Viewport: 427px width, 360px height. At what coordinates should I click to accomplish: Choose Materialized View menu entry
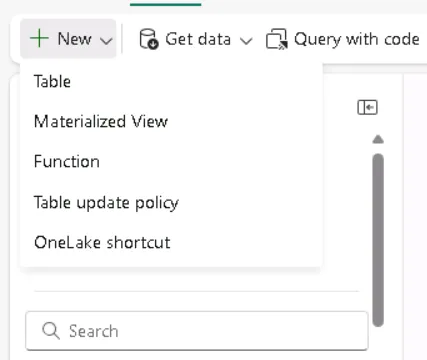pos(171,121)
